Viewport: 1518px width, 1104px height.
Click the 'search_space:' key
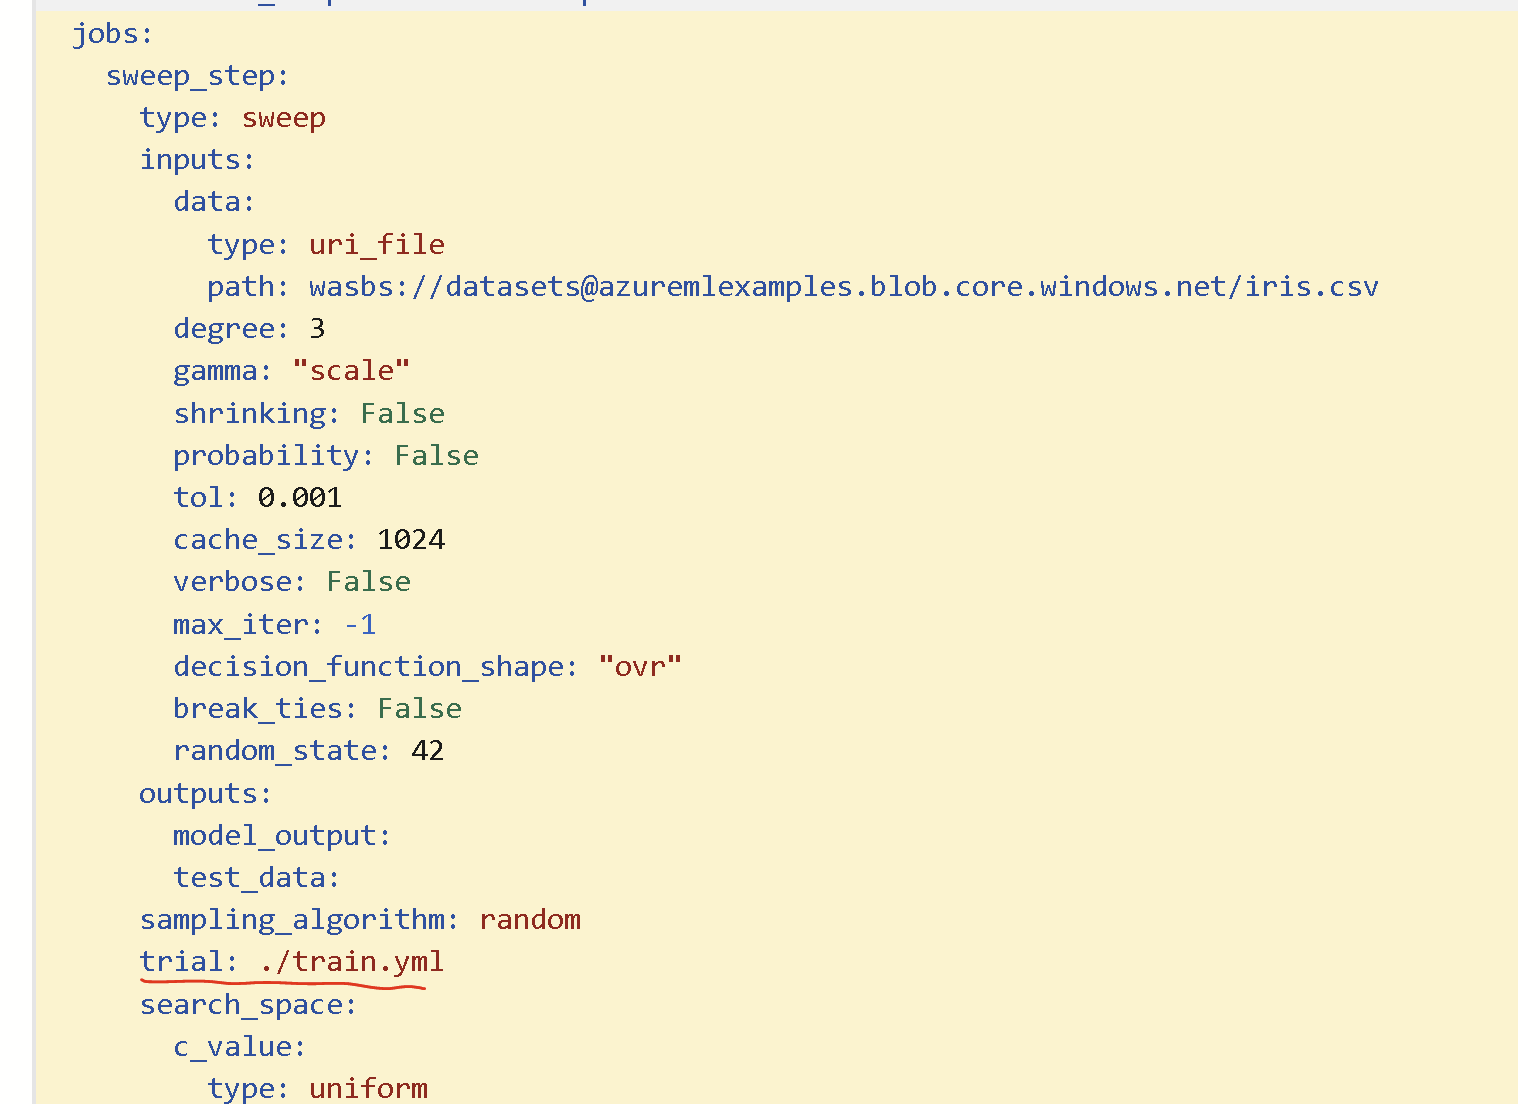tap(248, 1005)
